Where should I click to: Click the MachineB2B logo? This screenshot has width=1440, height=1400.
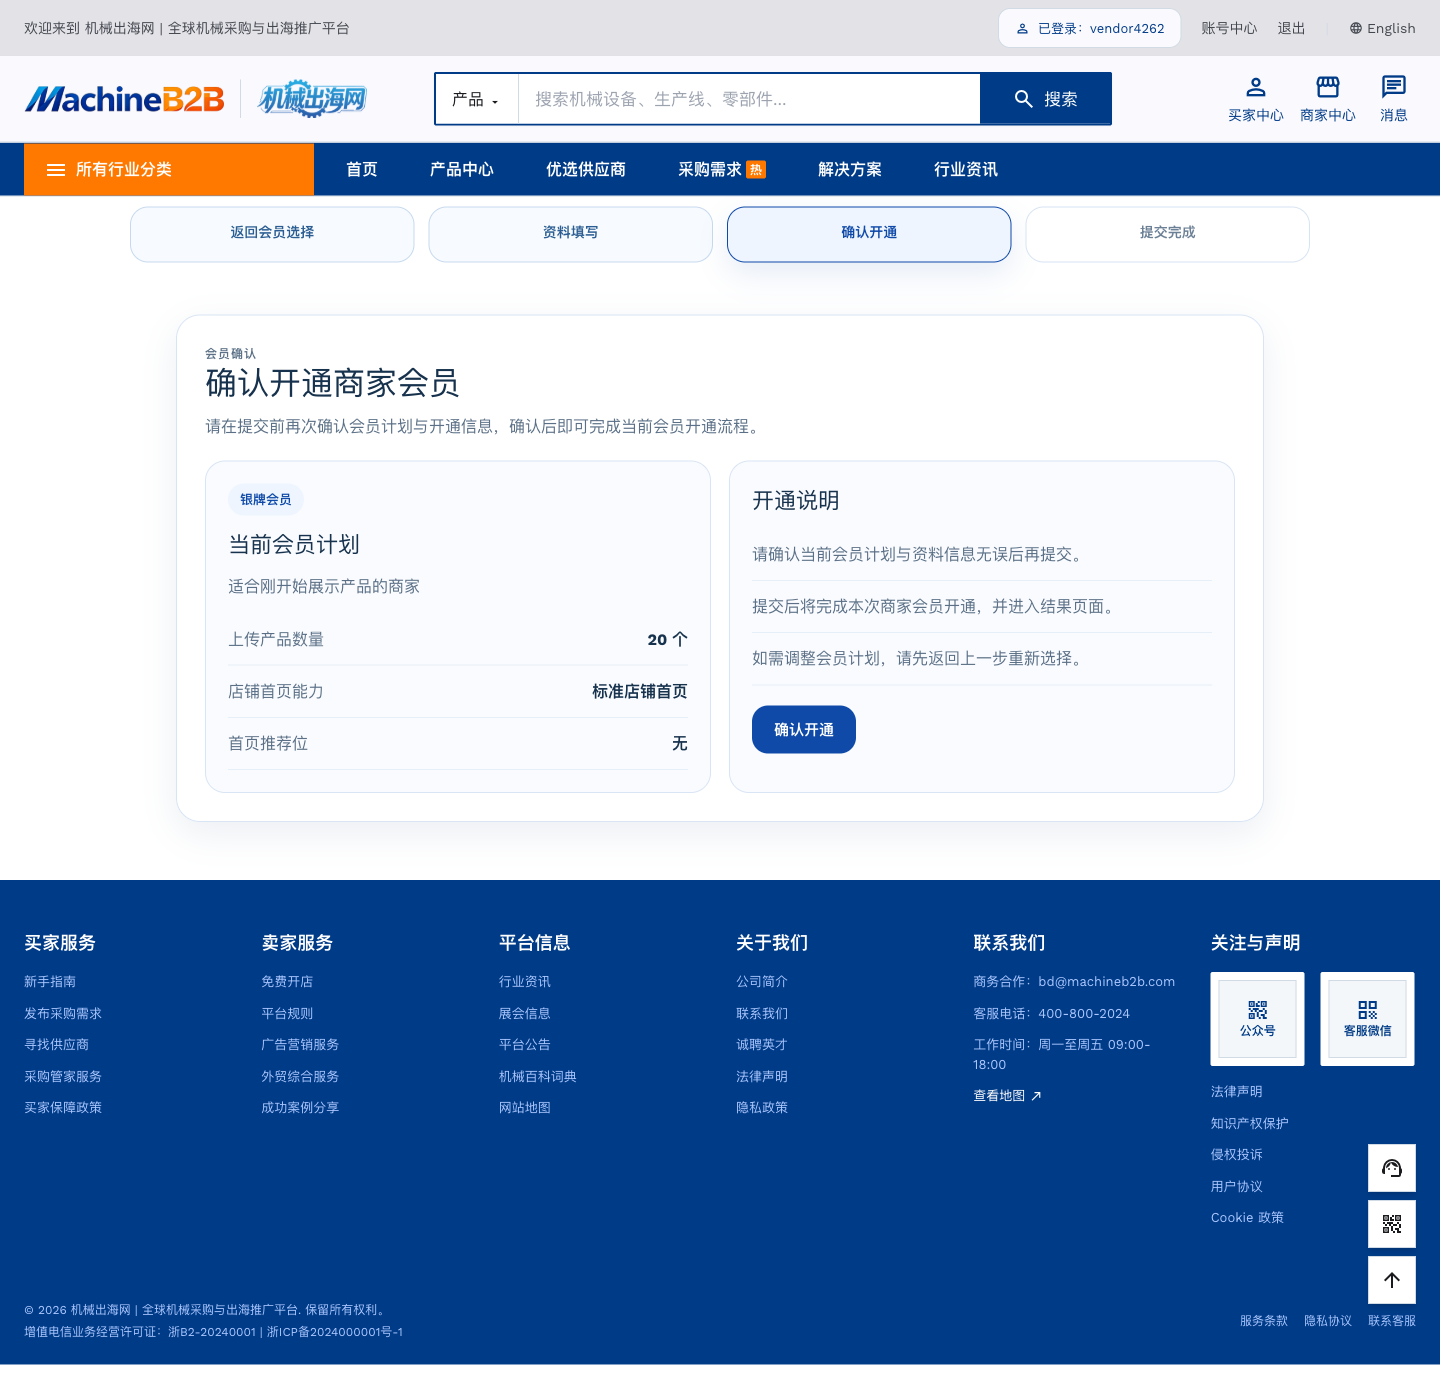pyautogui.click(x=125, y=99)
